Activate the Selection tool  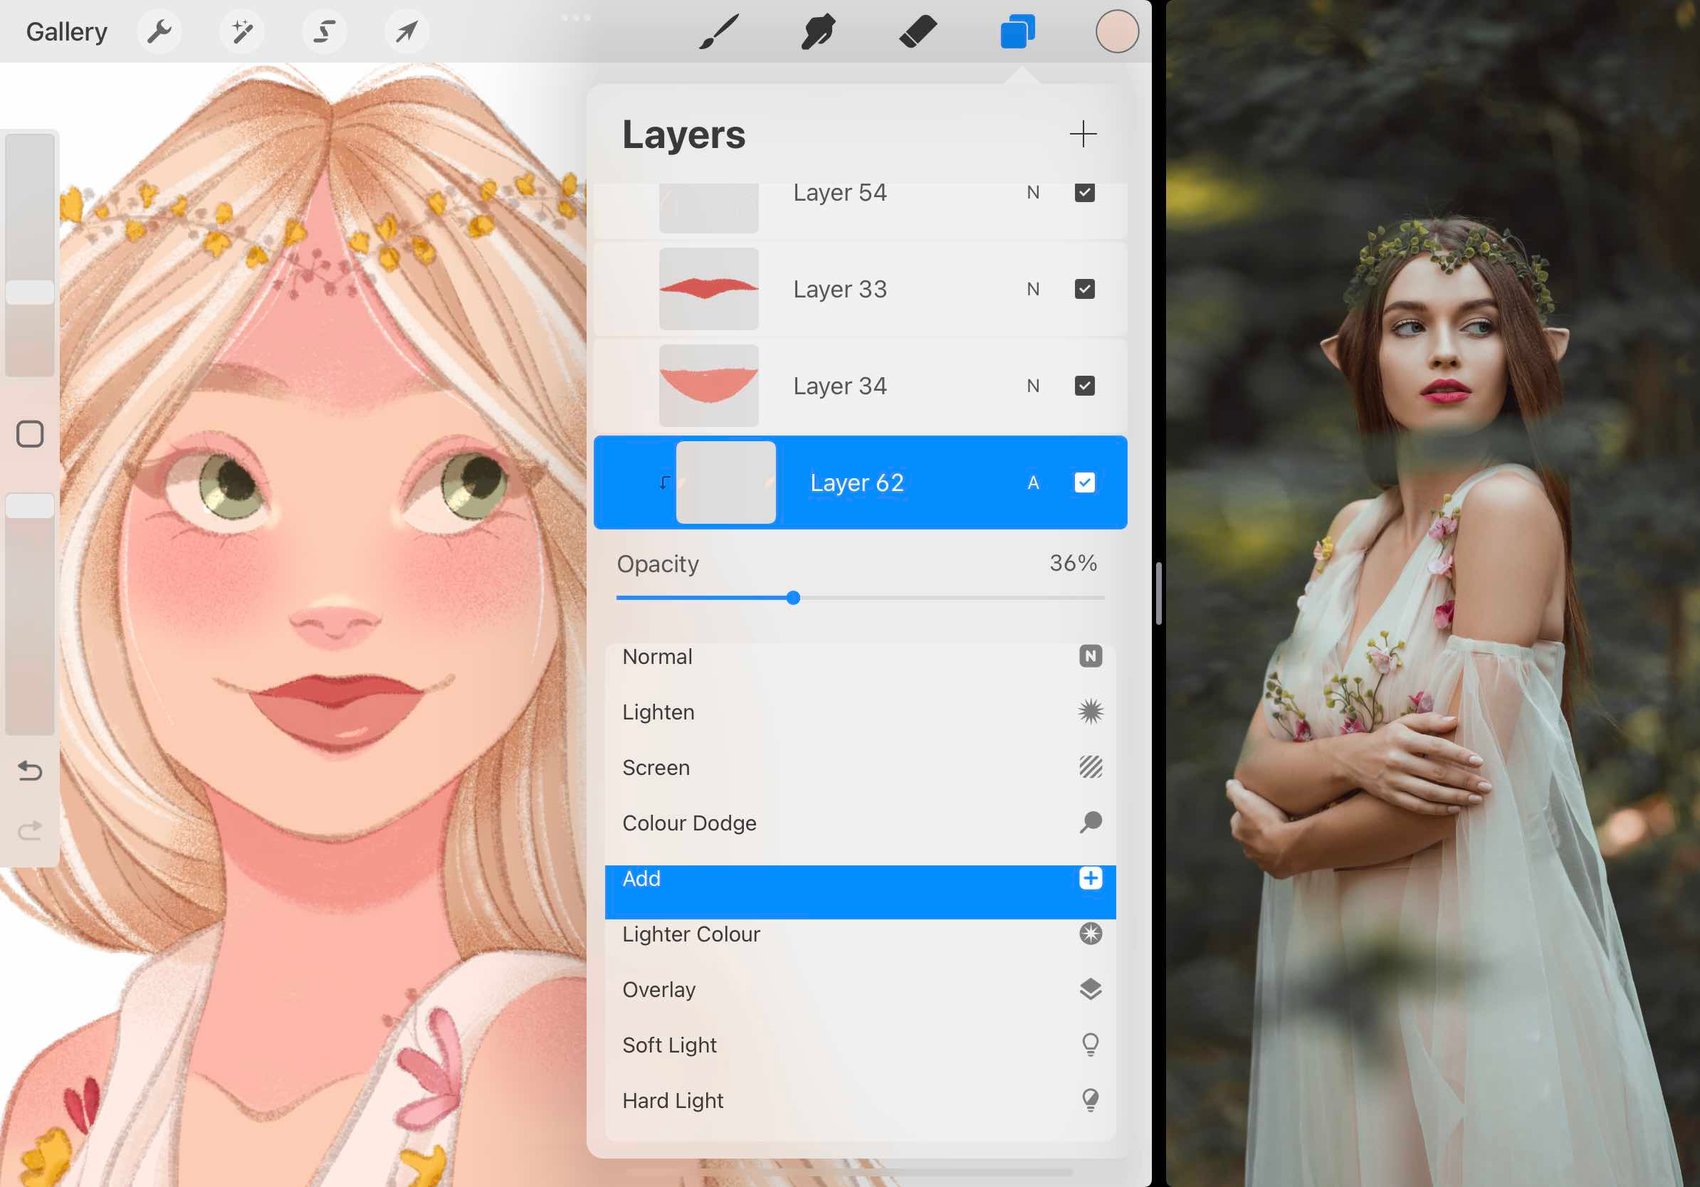point(324,32)
